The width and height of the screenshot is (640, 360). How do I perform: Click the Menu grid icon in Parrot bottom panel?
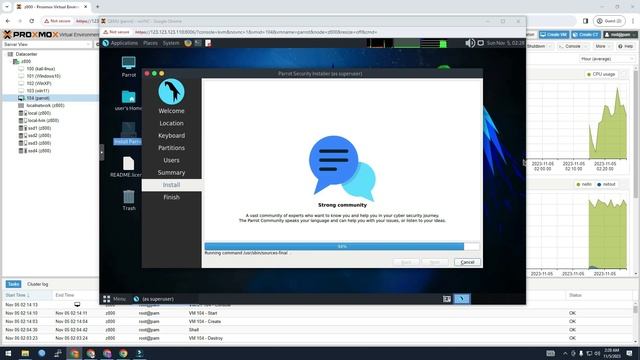pos(107,299)
